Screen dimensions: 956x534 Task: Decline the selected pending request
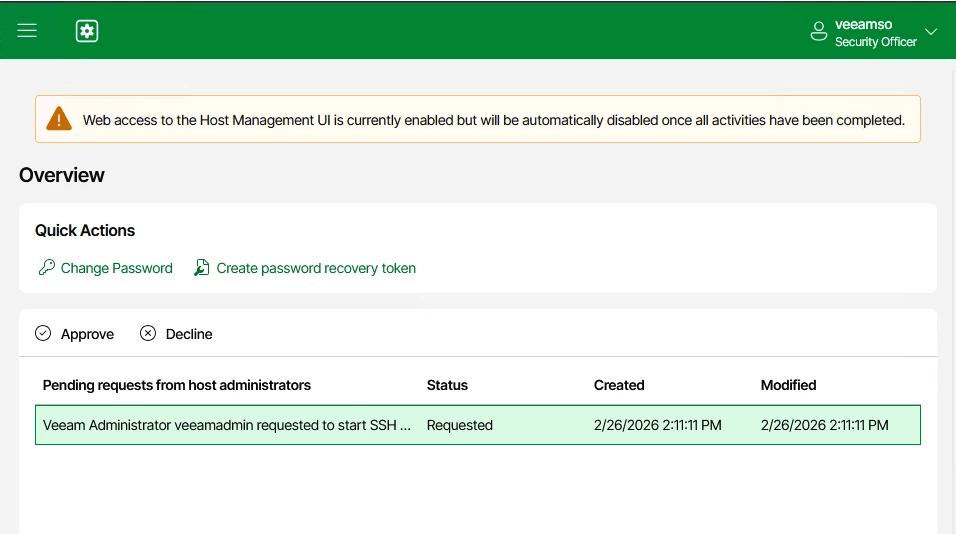(x=176, y=334)
